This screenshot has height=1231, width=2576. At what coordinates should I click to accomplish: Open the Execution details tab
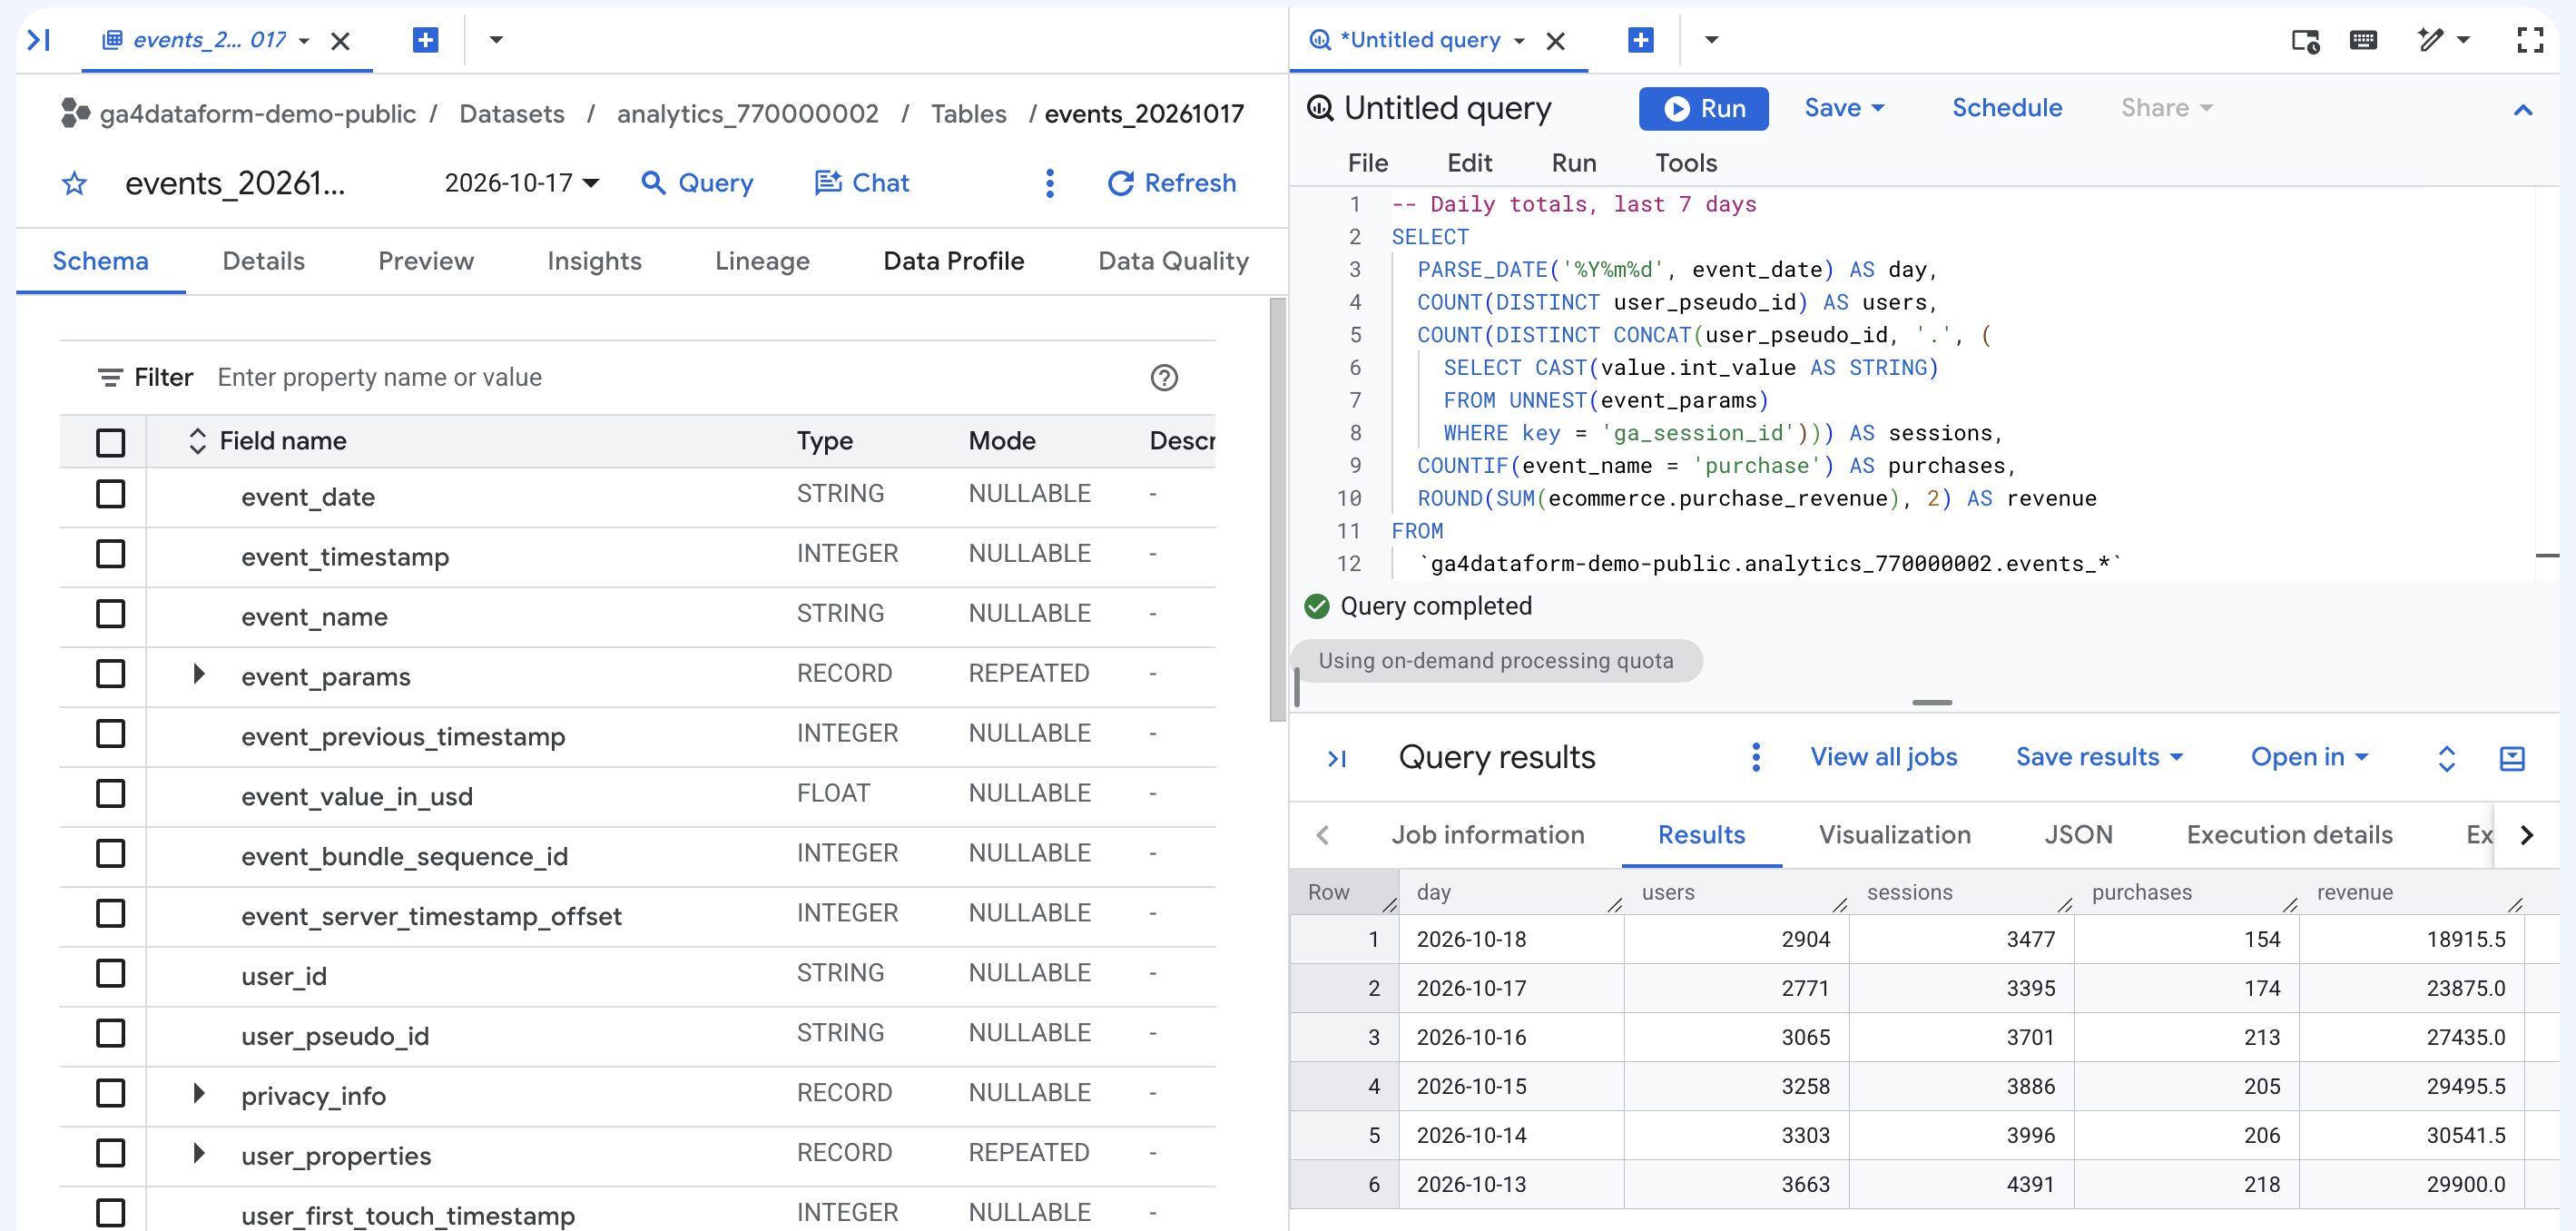coord(2289,835)
